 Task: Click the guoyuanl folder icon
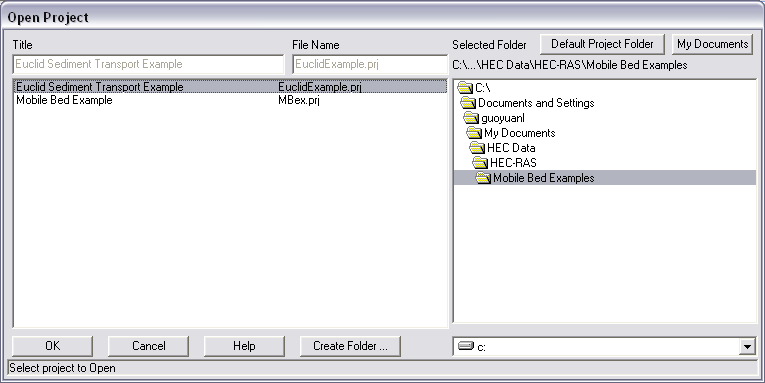(471, 118)
